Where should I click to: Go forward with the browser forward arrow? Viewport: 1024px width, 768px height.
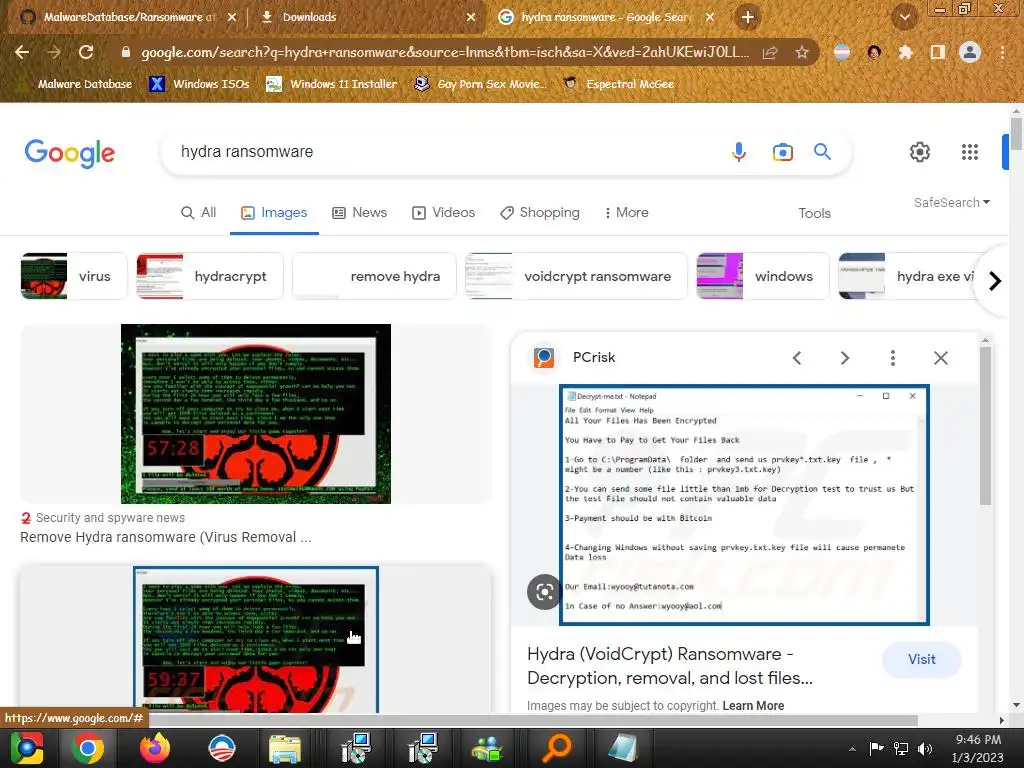click(x=54, y=52)
